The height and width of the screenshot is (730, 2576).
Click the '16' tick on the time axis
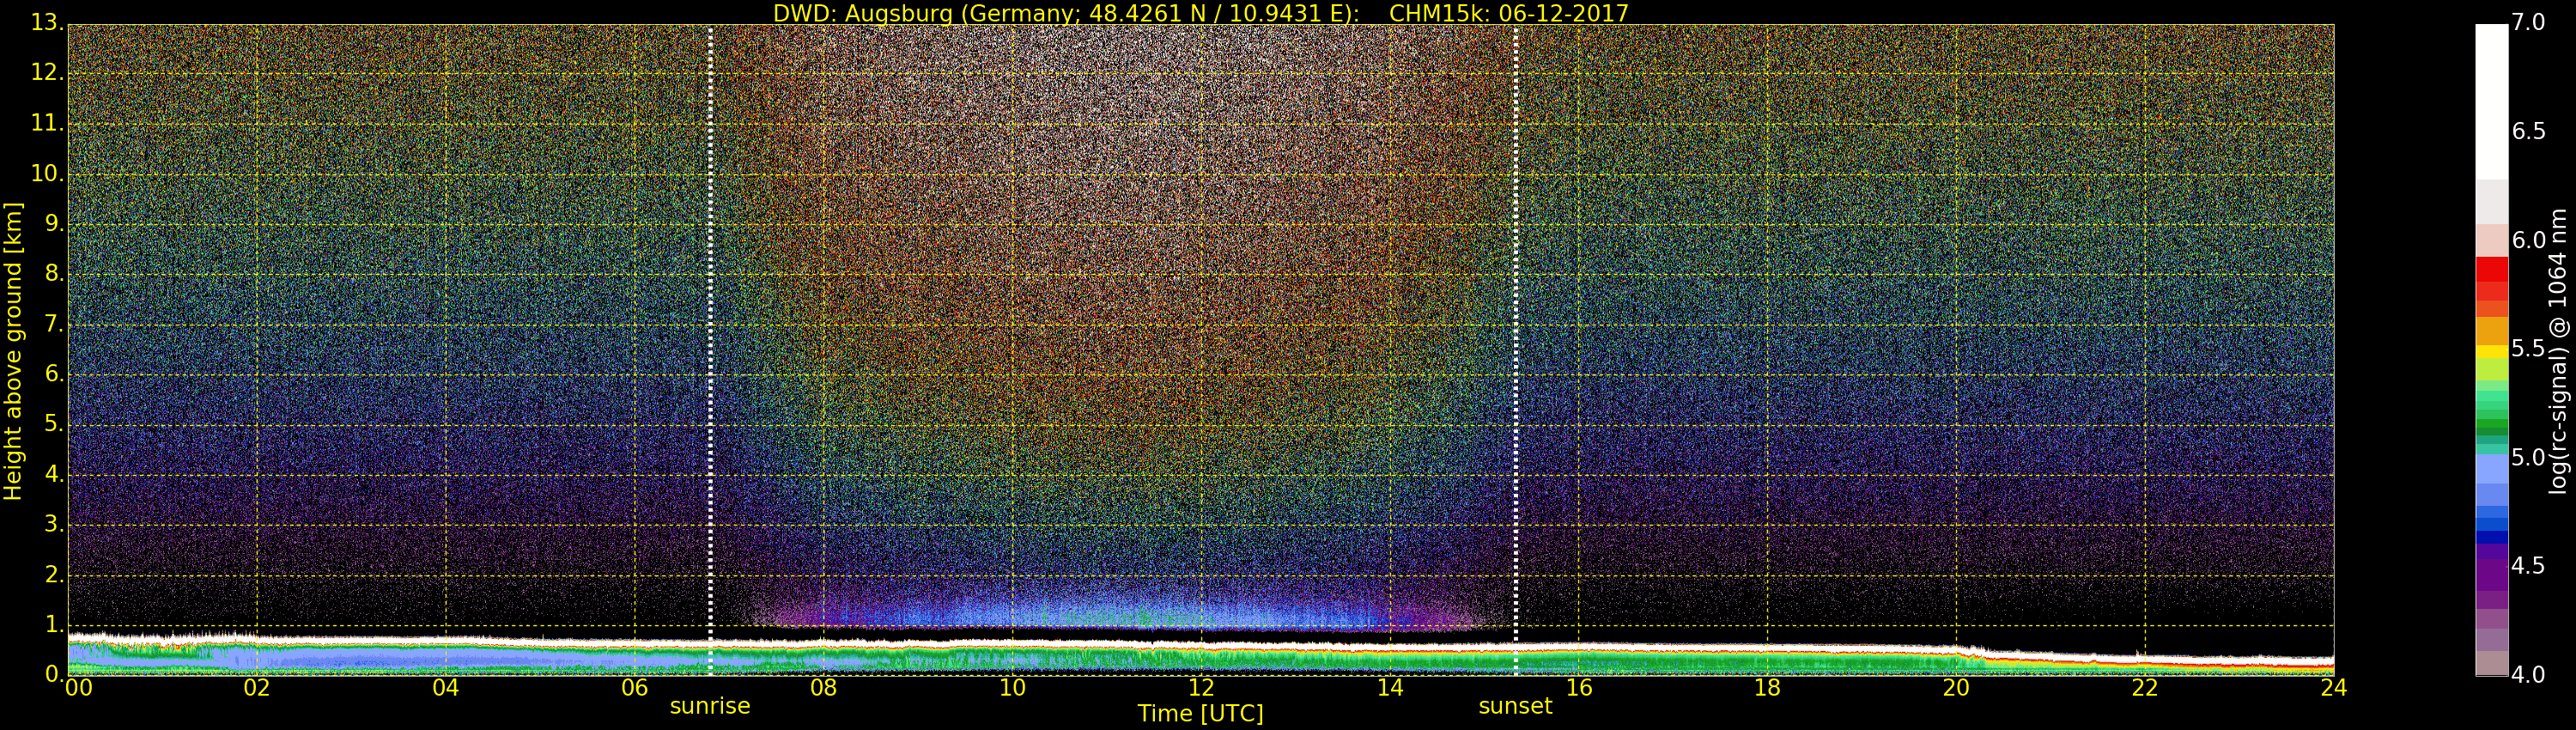[1579, 688]
